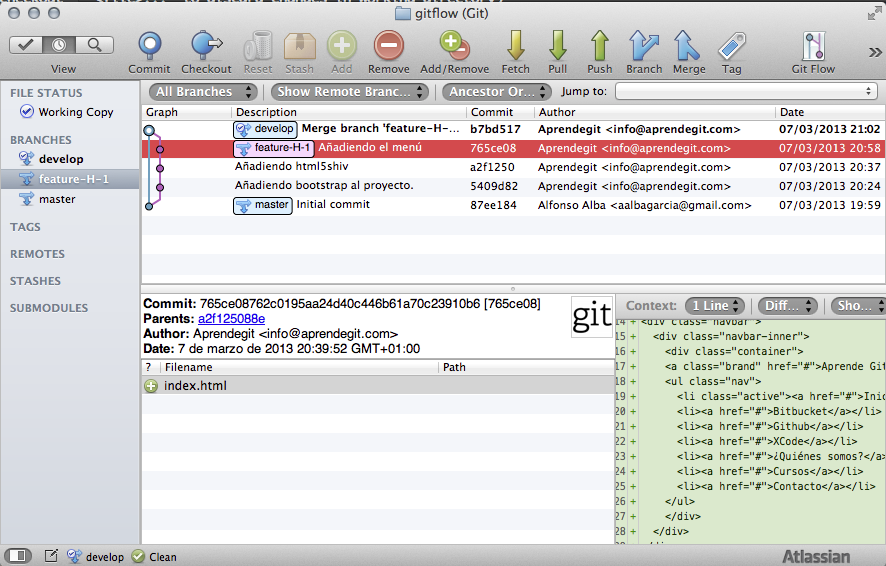This screenshot has width=886, height=566.
Task: Click the Checkout toolbar icon
Action: [x=206, y=46]
